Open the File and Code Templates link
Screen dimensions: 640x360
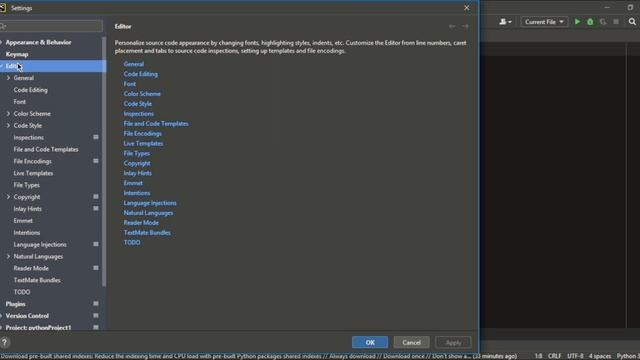click(156, 123)
